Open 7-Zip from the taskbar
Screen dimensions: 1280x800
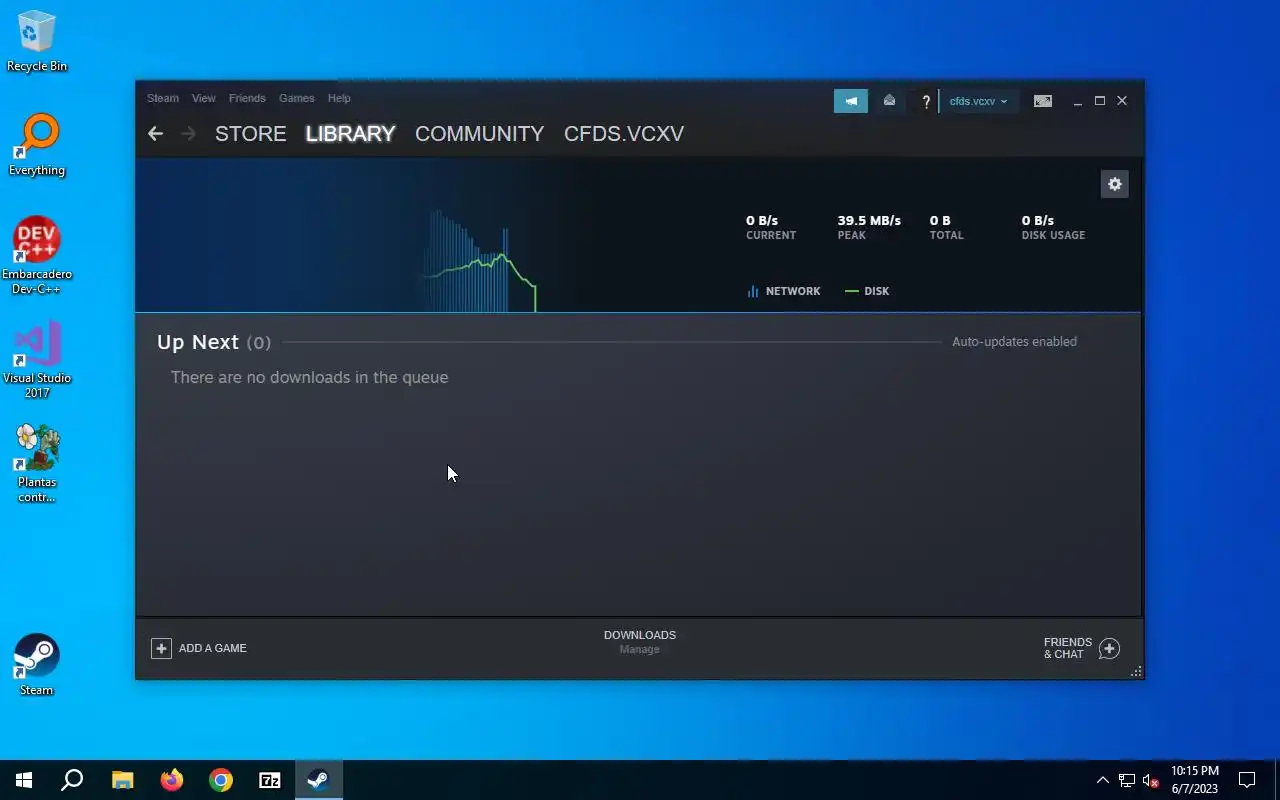tap(270, 780)
